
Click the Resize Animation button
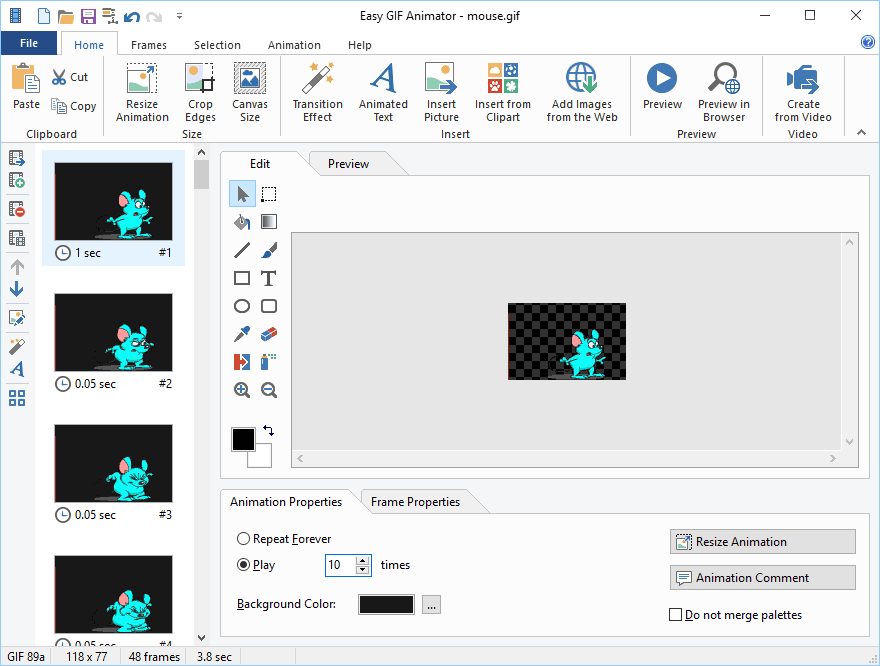[x=762, y=541]
